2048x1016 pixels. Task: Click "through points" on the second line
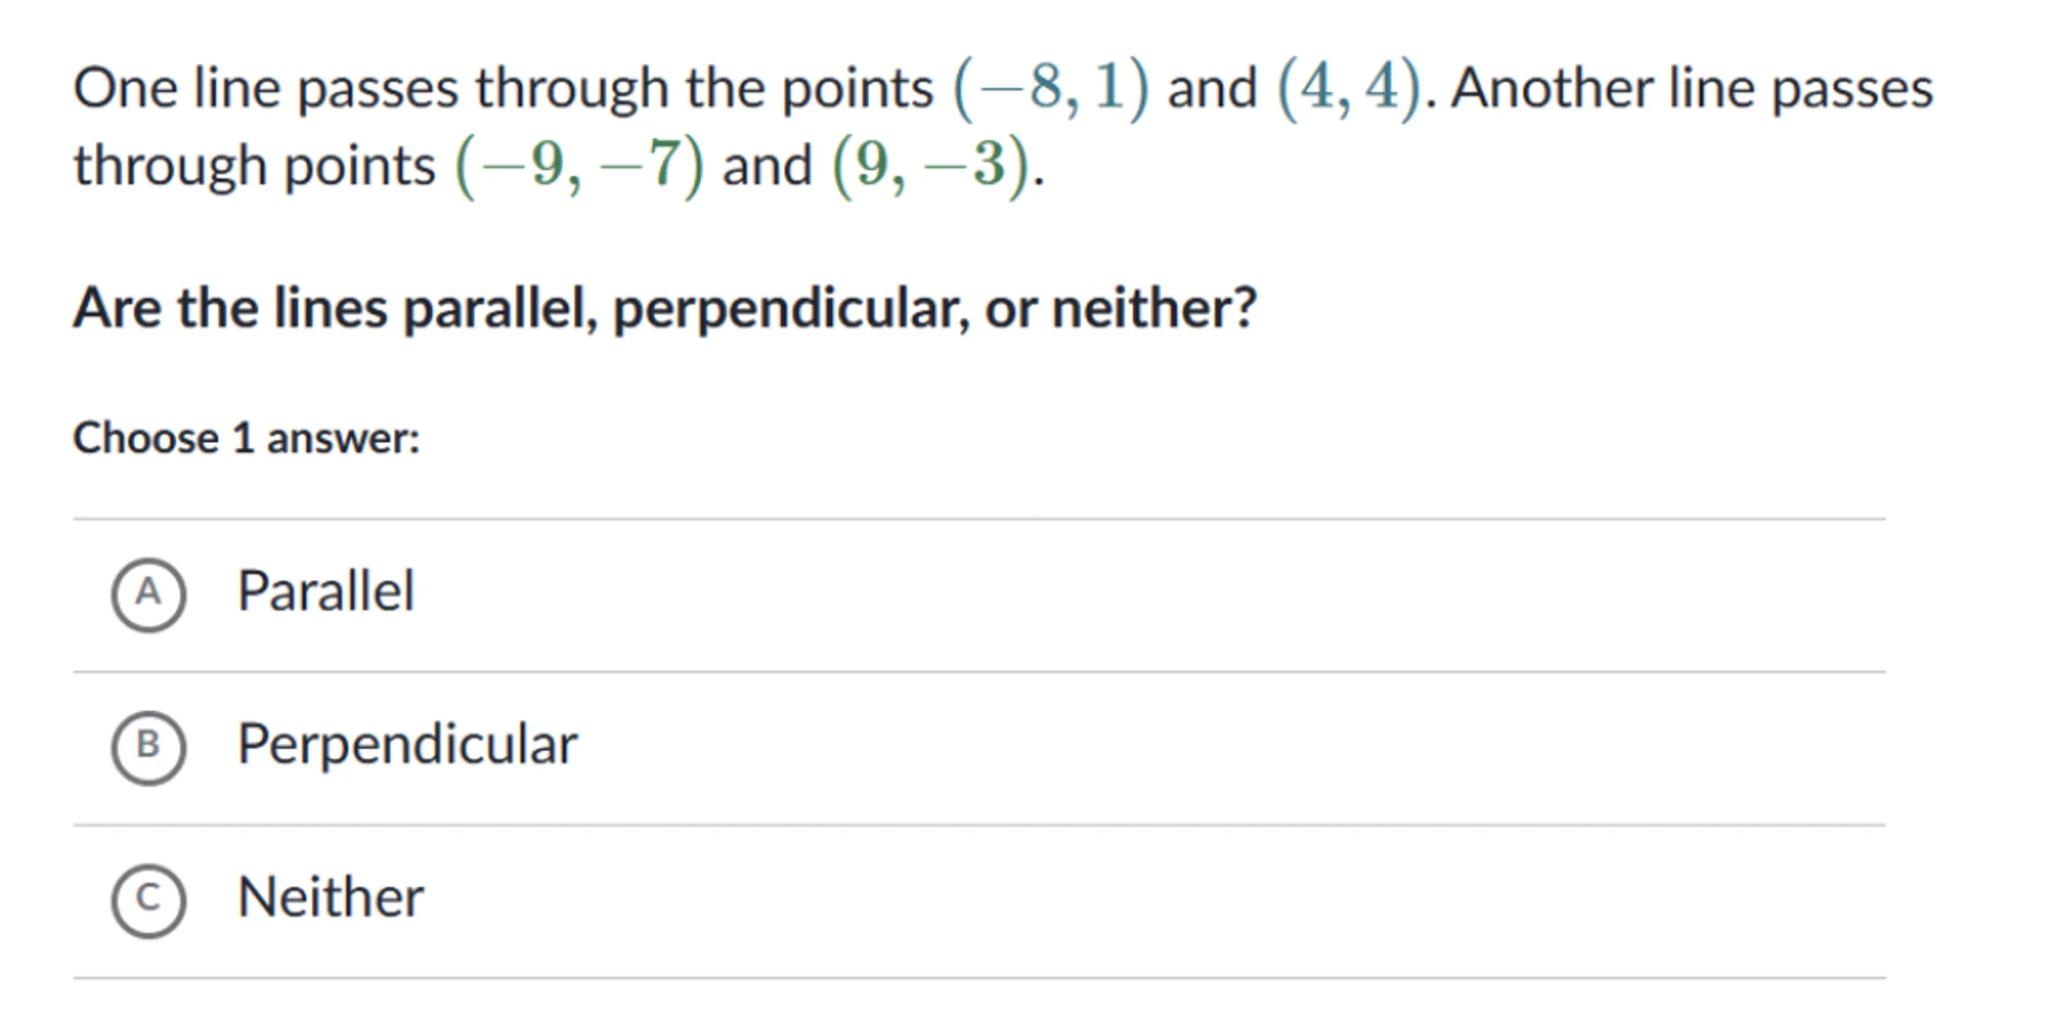point(254,165)
